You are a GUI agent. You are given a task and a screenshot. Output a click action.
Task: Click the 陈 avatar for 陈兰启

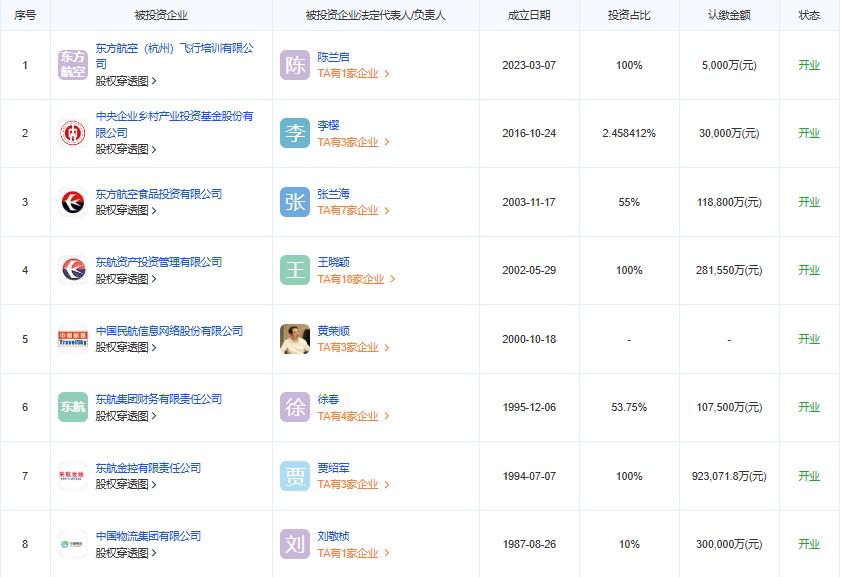(x=295, y=65)
